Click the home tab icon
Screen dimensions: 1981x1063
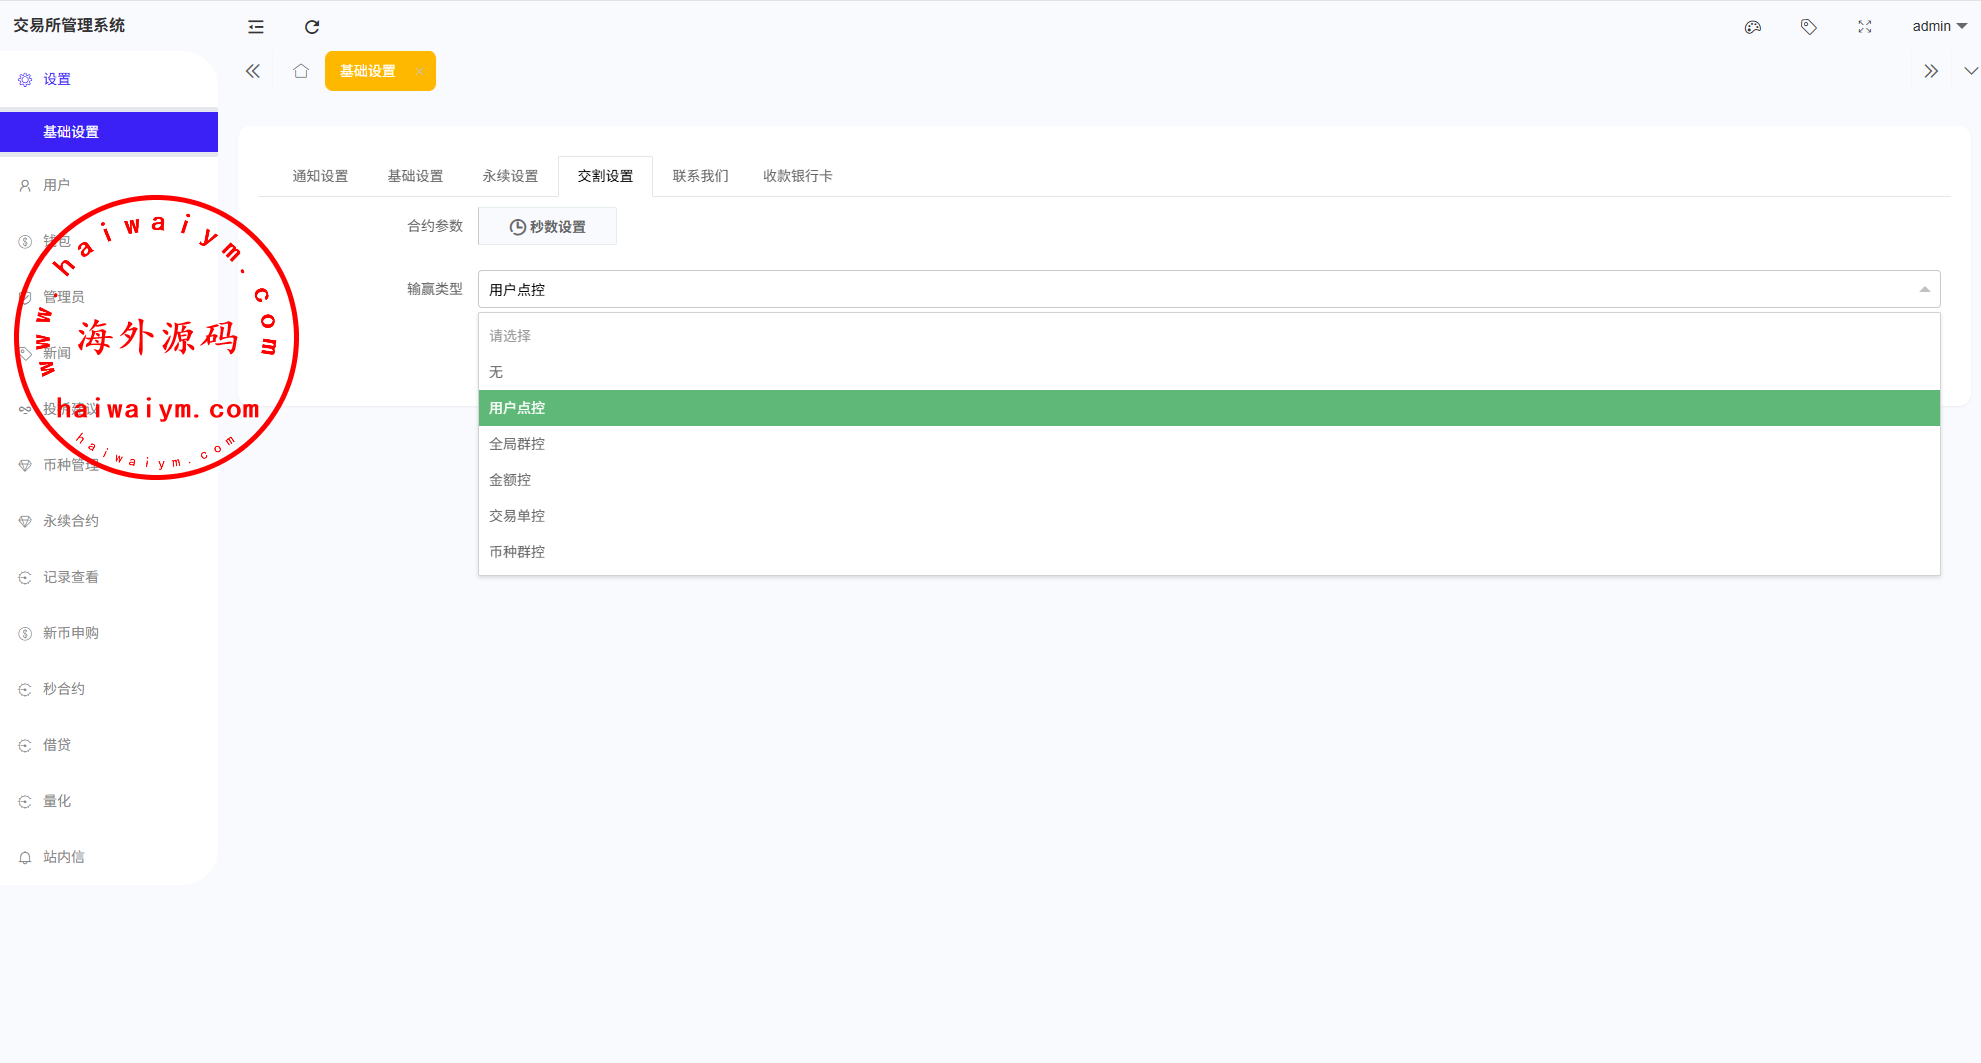pos(301,71)
